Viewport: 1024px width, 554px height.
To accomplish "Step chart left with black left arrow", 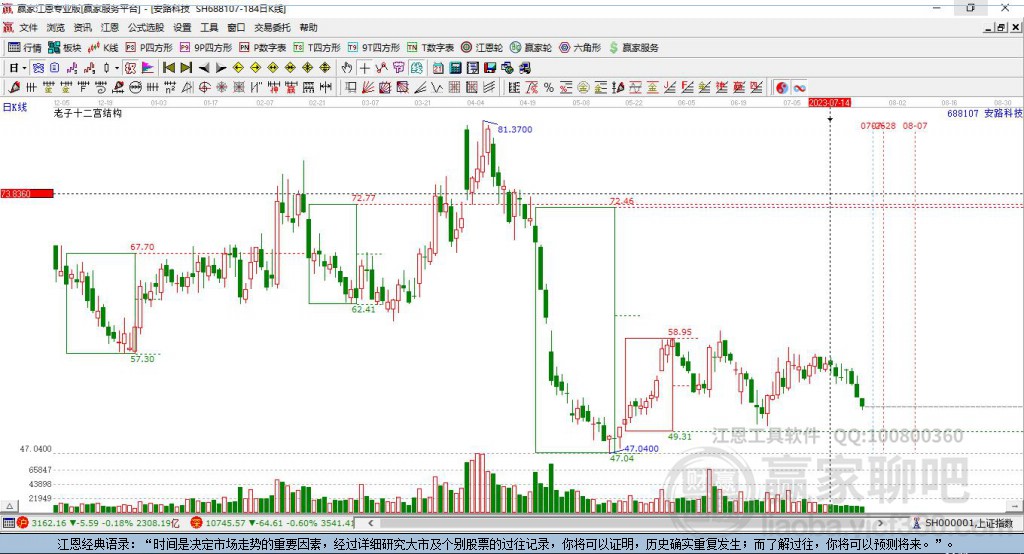I will 204,67.
